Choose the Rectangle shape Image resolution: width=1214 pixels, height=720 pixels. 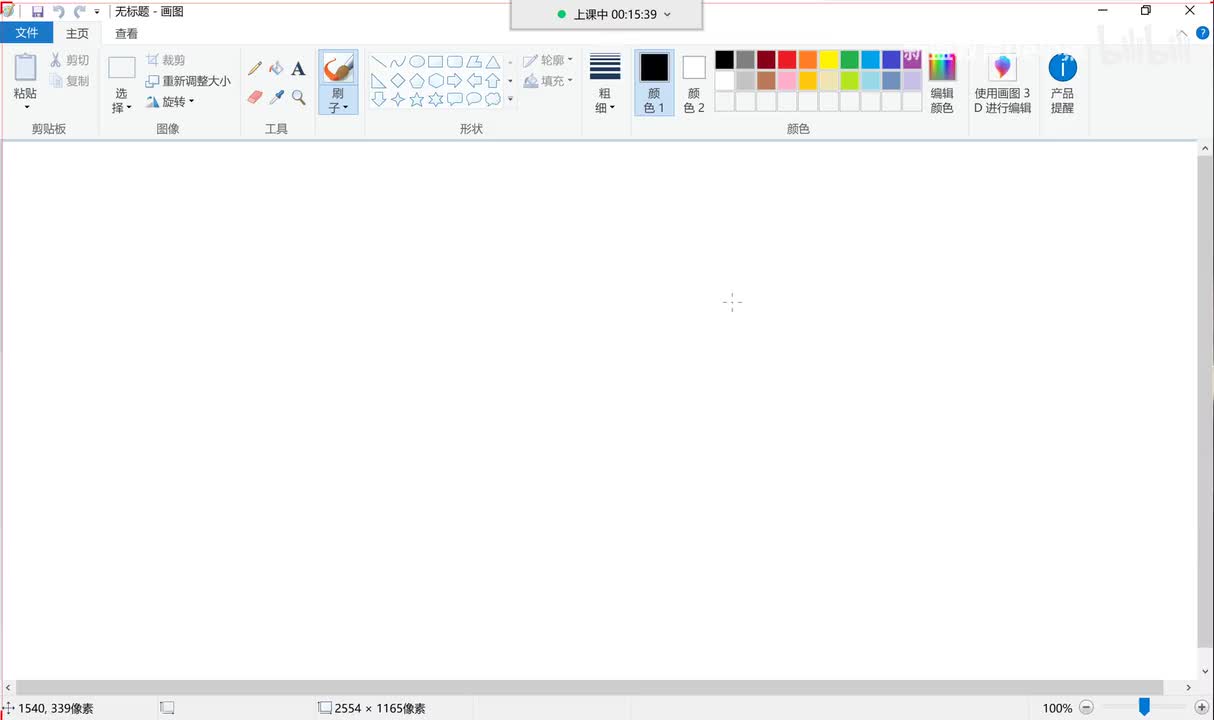point(436,62)
